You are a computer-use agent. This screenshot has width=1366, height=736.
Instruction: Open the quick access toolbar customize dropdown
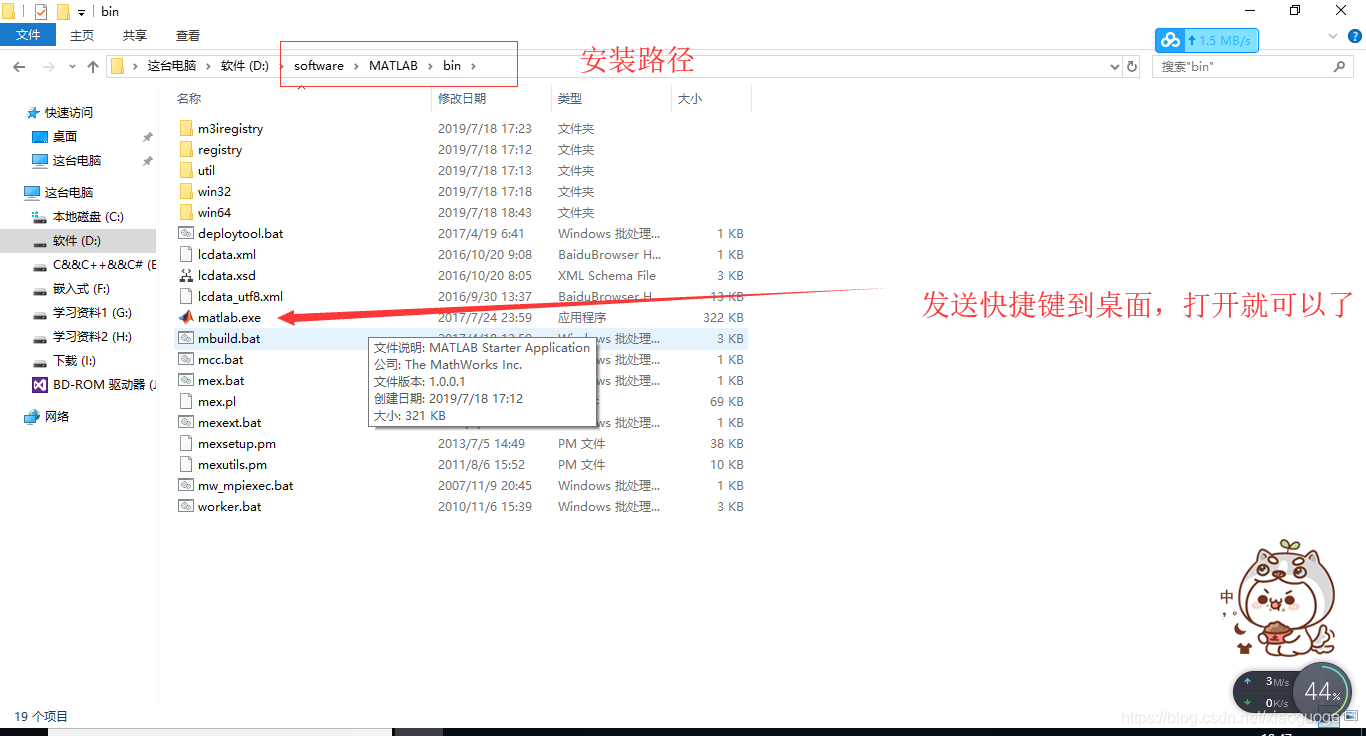click(81, 12)
